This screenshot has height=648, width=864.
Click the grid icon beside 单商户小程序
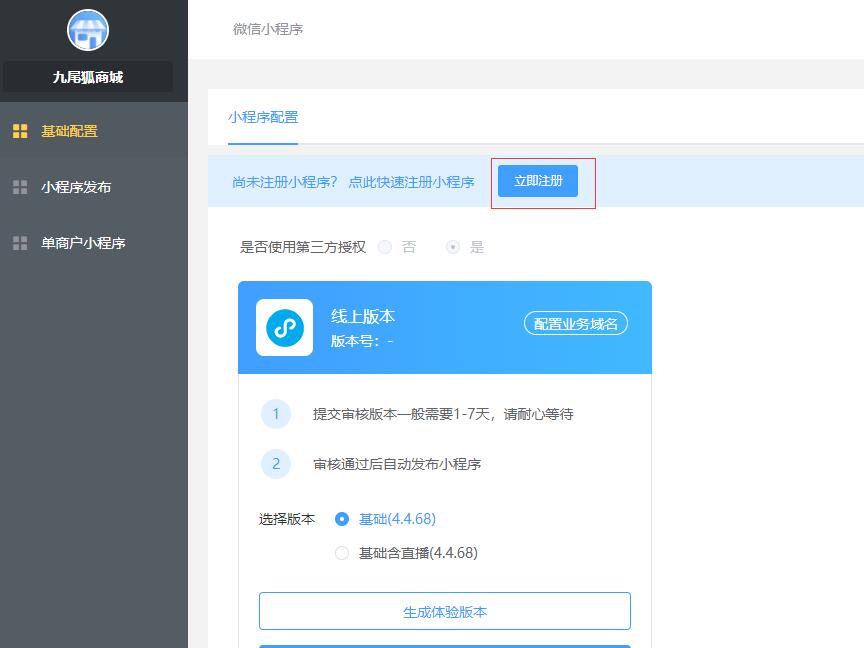click(20, 243)
